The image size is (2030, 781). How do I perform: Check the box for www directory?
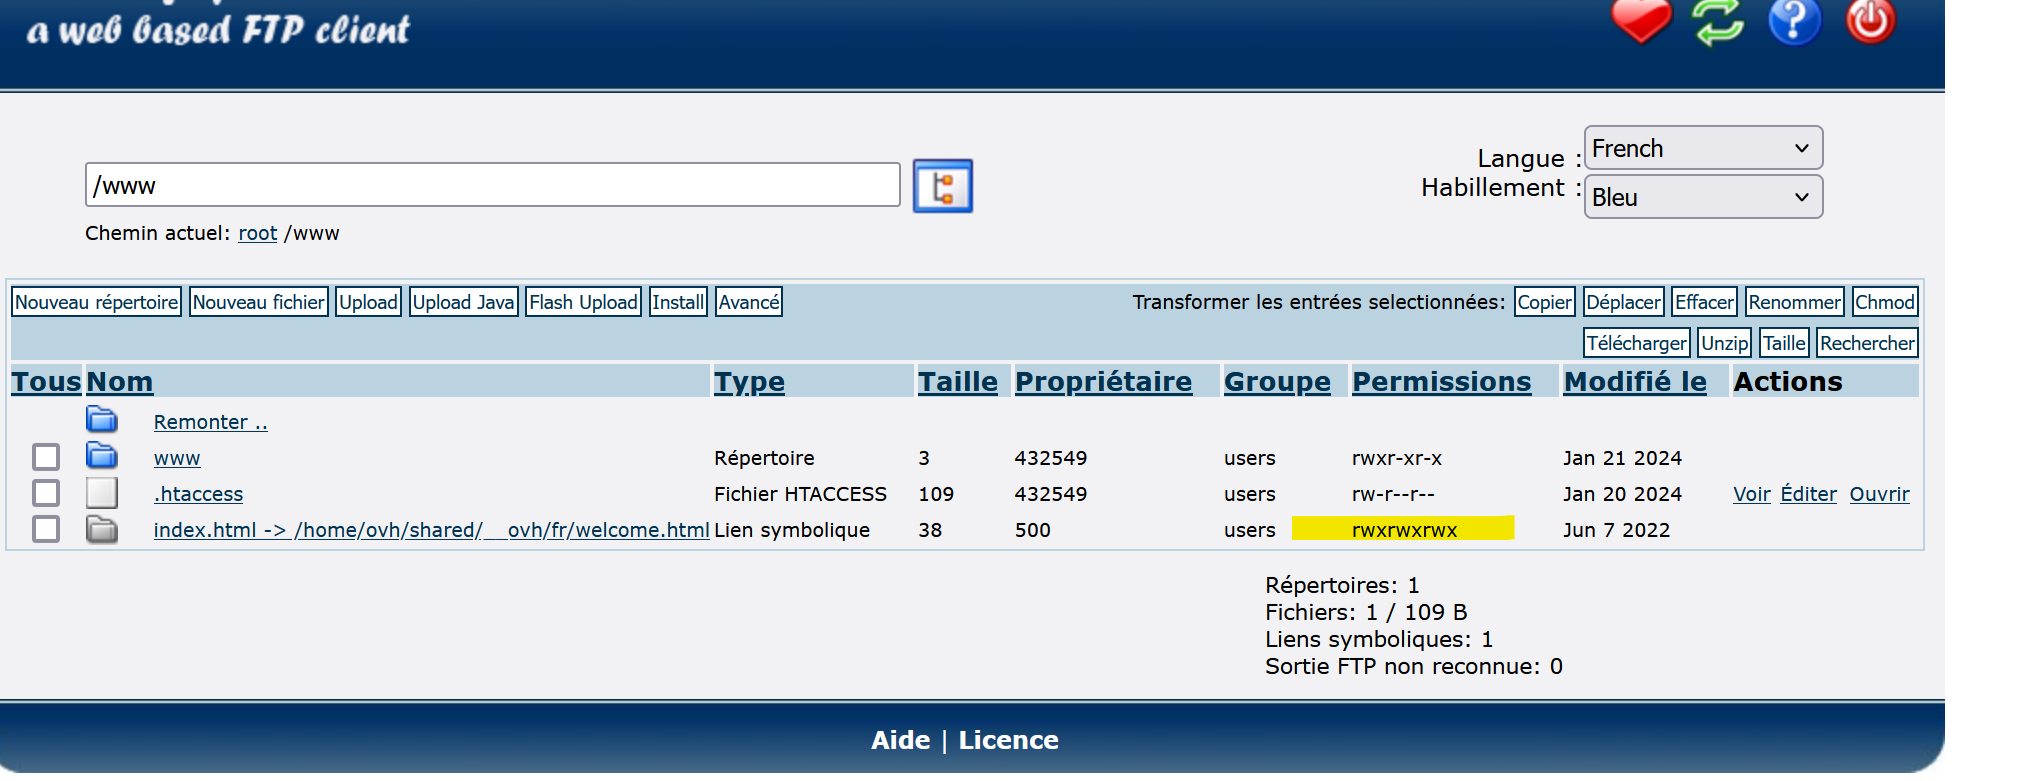(46, 457)
